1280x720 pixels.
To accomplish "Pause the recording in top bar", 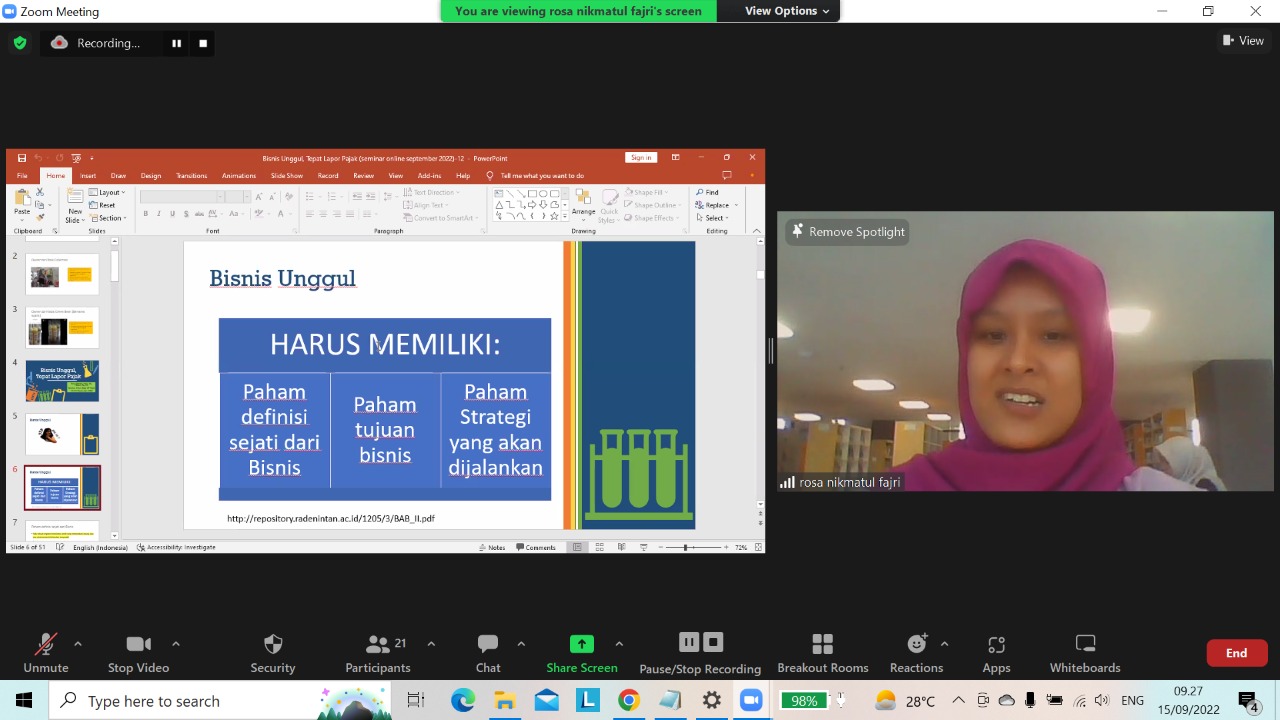I will pyautogui.click(x=177, y=43).
